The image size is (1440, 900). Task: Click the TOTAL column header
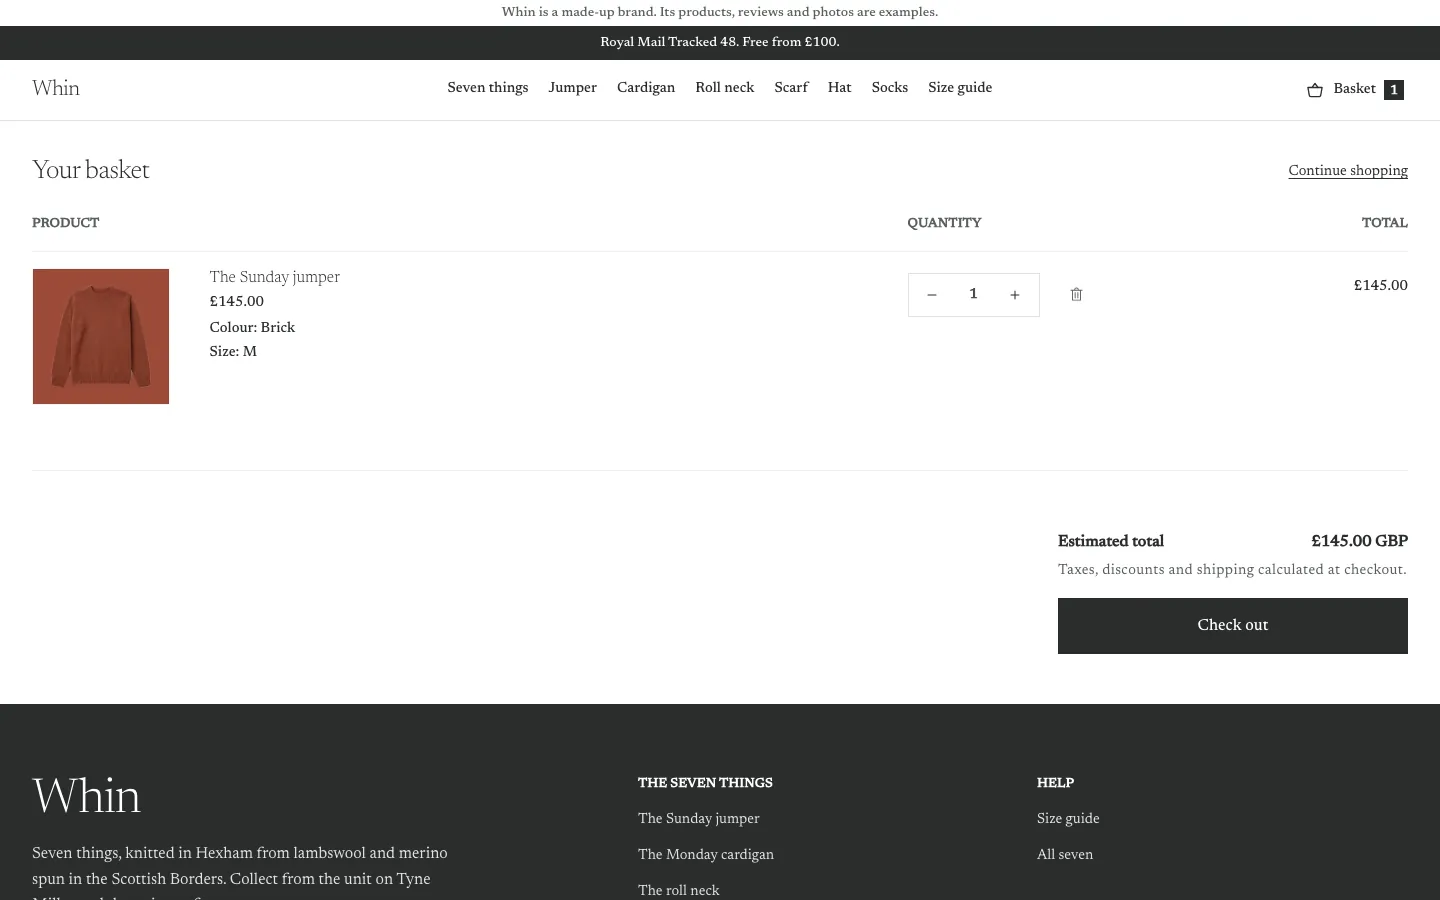pos(1385,223)
